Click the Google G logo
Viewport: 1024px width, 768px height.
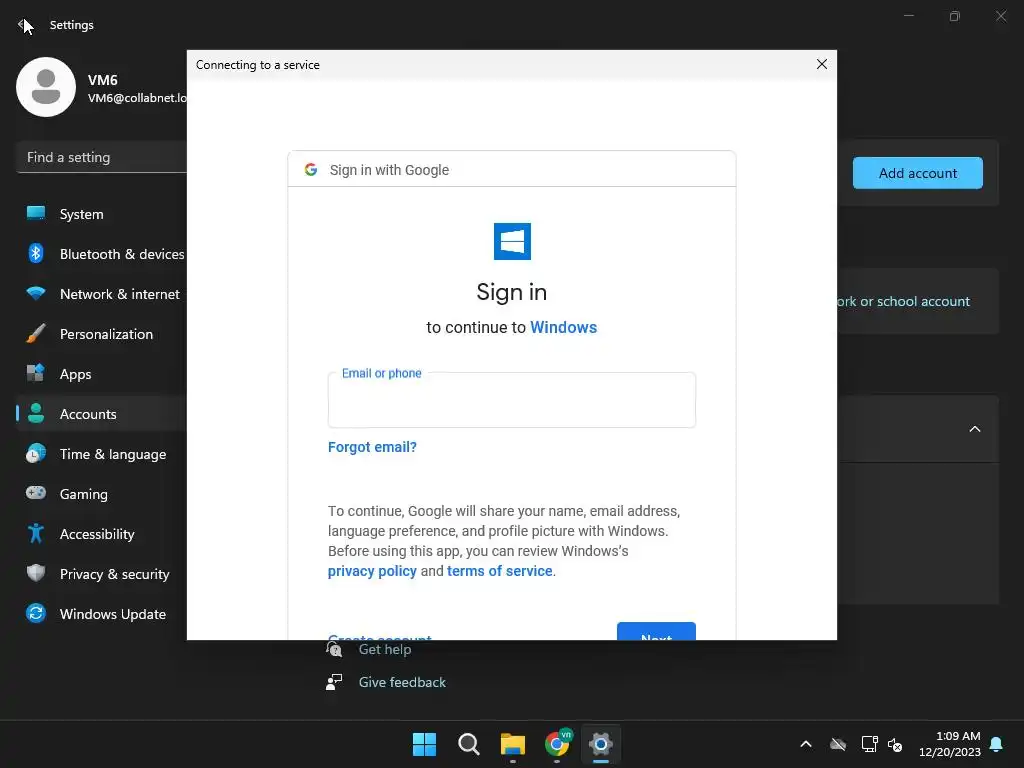point(311,170)
